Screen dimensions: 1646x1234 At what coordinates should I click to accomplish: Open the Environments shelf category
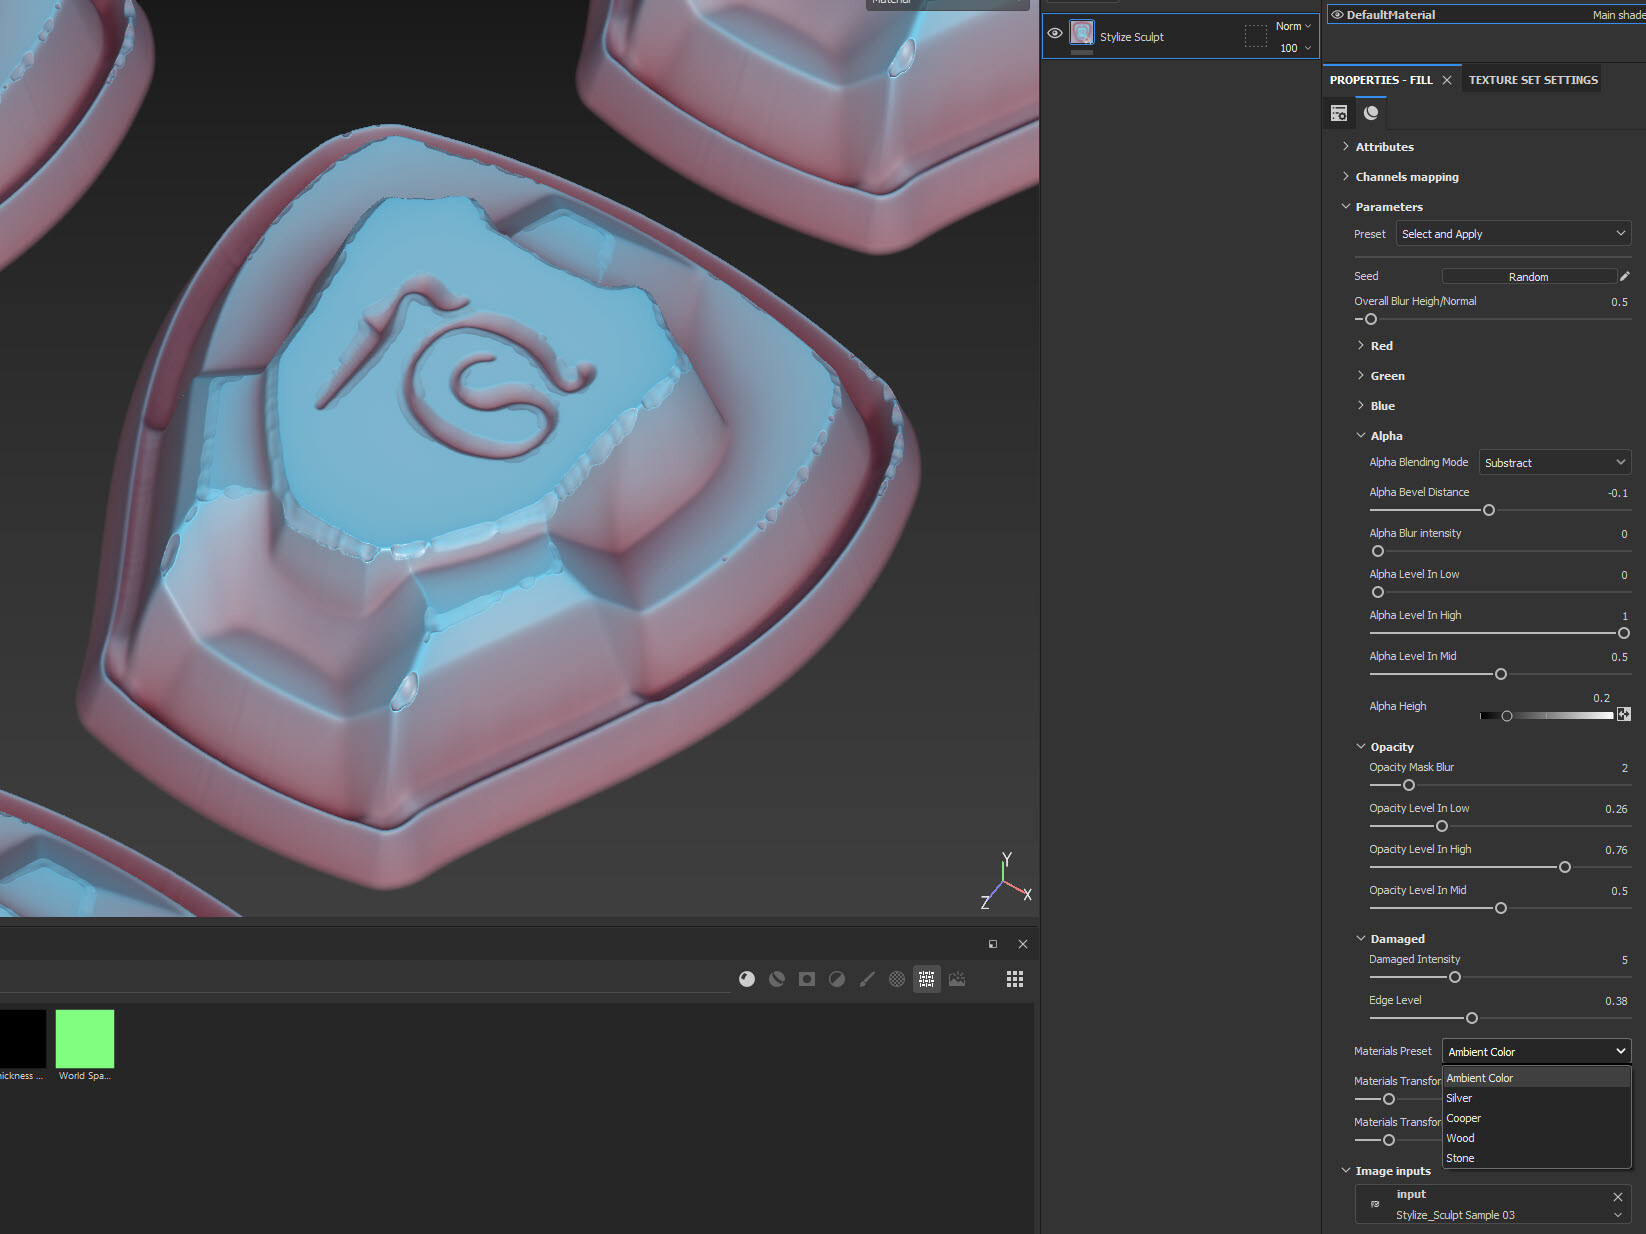(956, 979)
